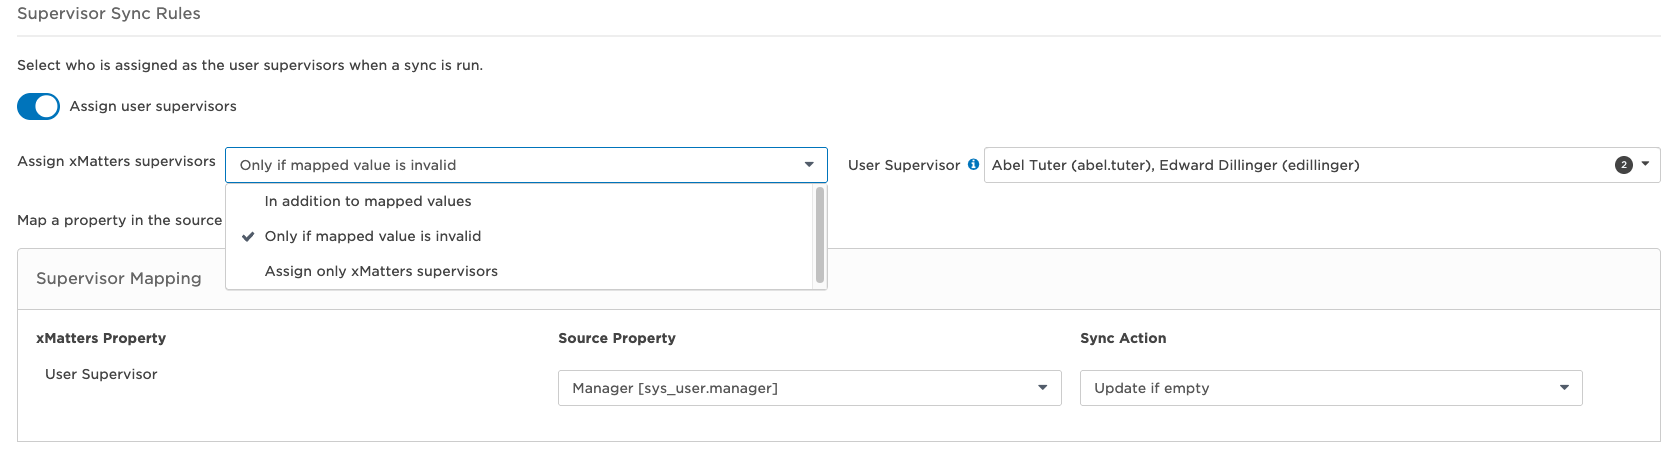Click the User Supervisor info icon

tap(973, 165)
